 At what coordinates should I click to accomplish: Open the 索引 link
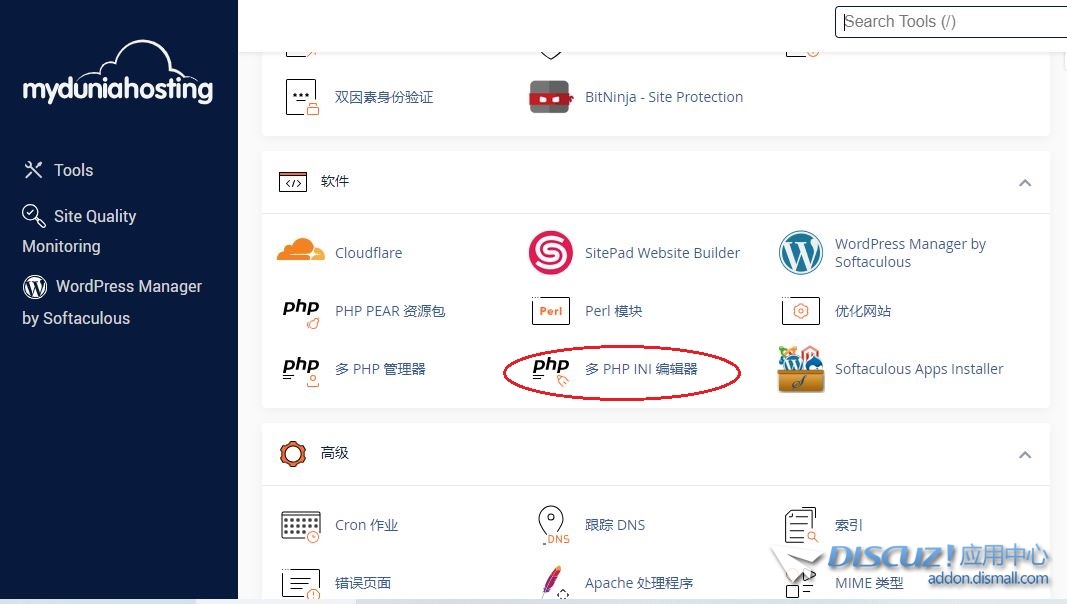coord(849,525)
